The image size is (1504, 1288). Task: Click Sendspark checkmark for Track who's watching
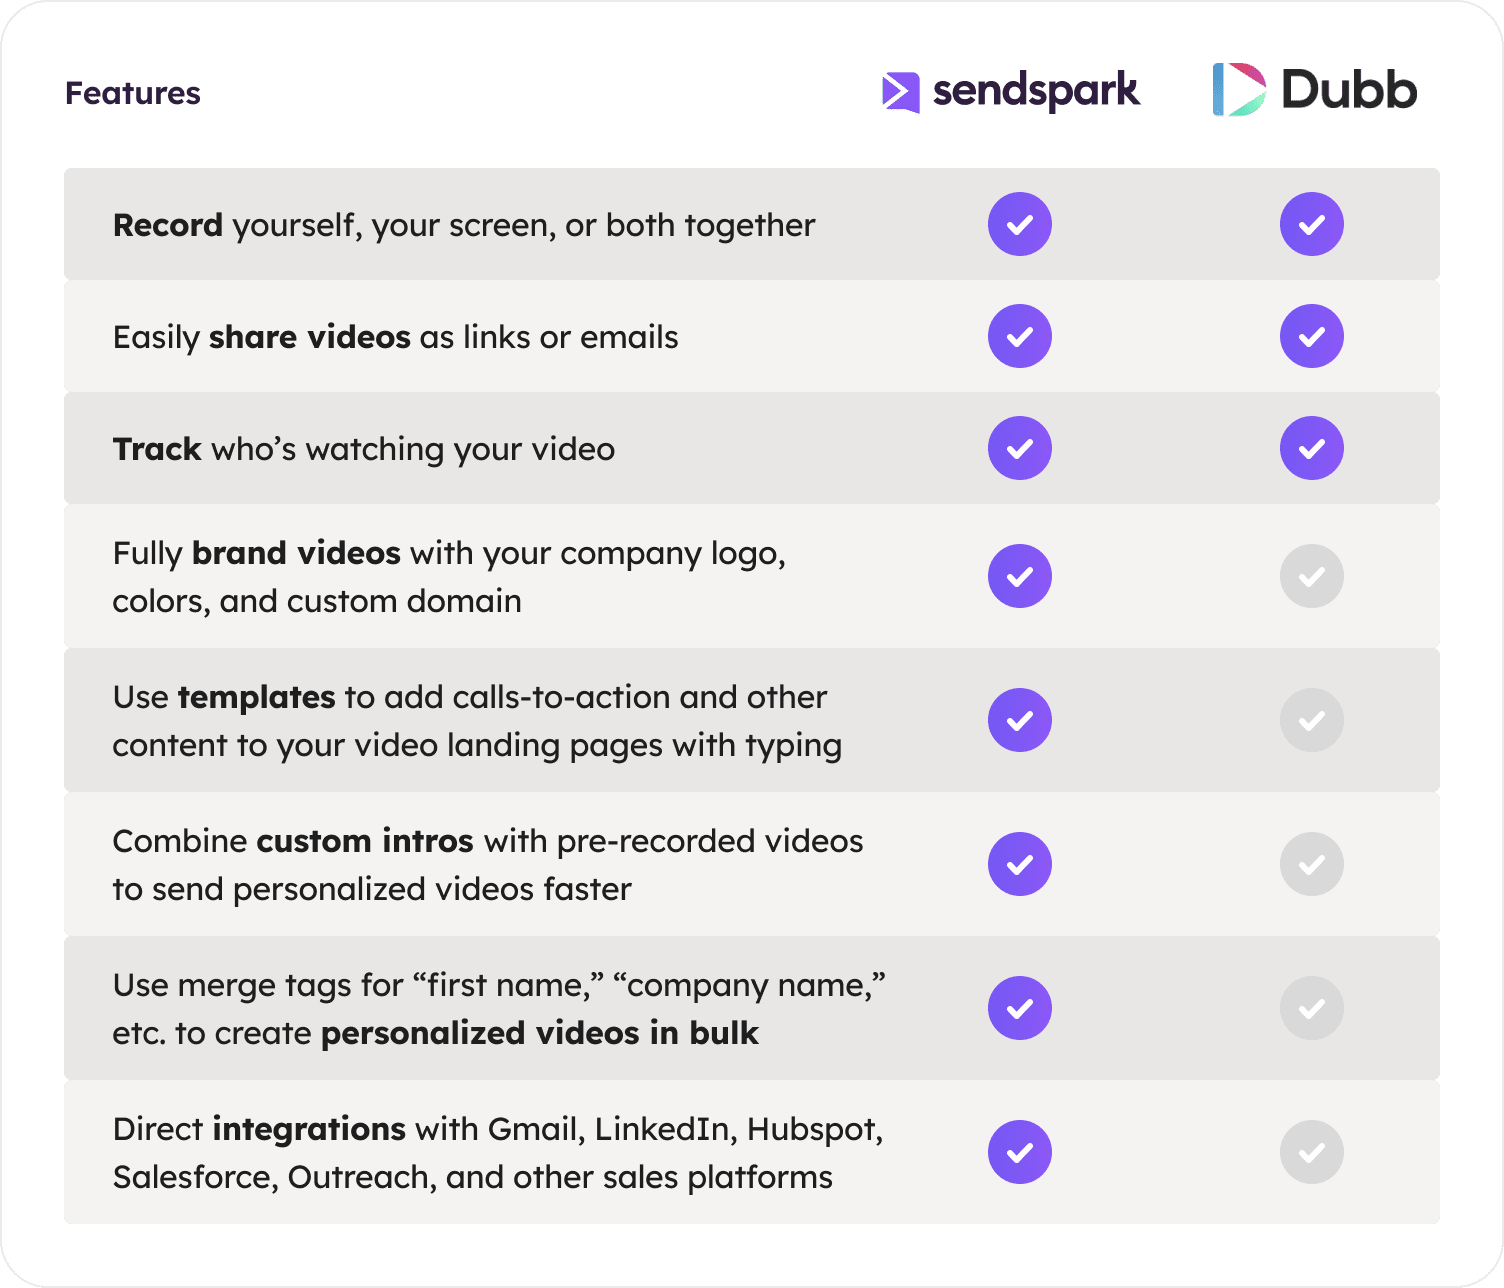point(1020,448)
